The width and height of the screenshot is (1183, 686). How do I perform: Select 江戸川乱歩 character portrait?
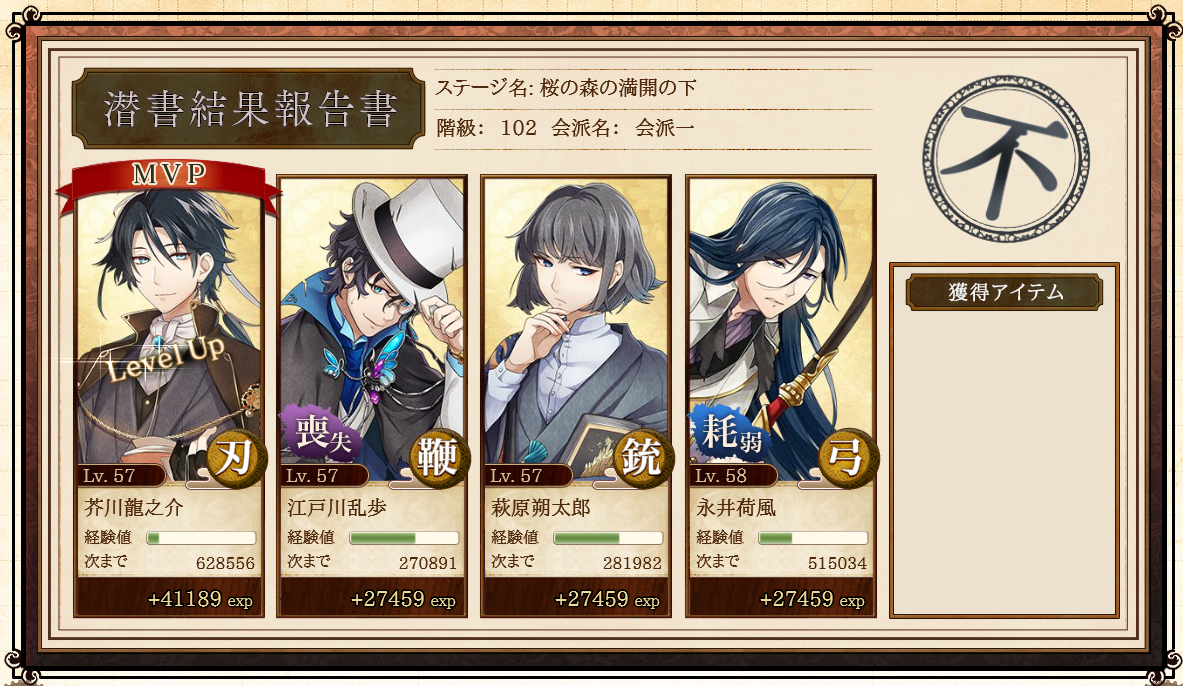pyautogui.click(x=372, y=328)
